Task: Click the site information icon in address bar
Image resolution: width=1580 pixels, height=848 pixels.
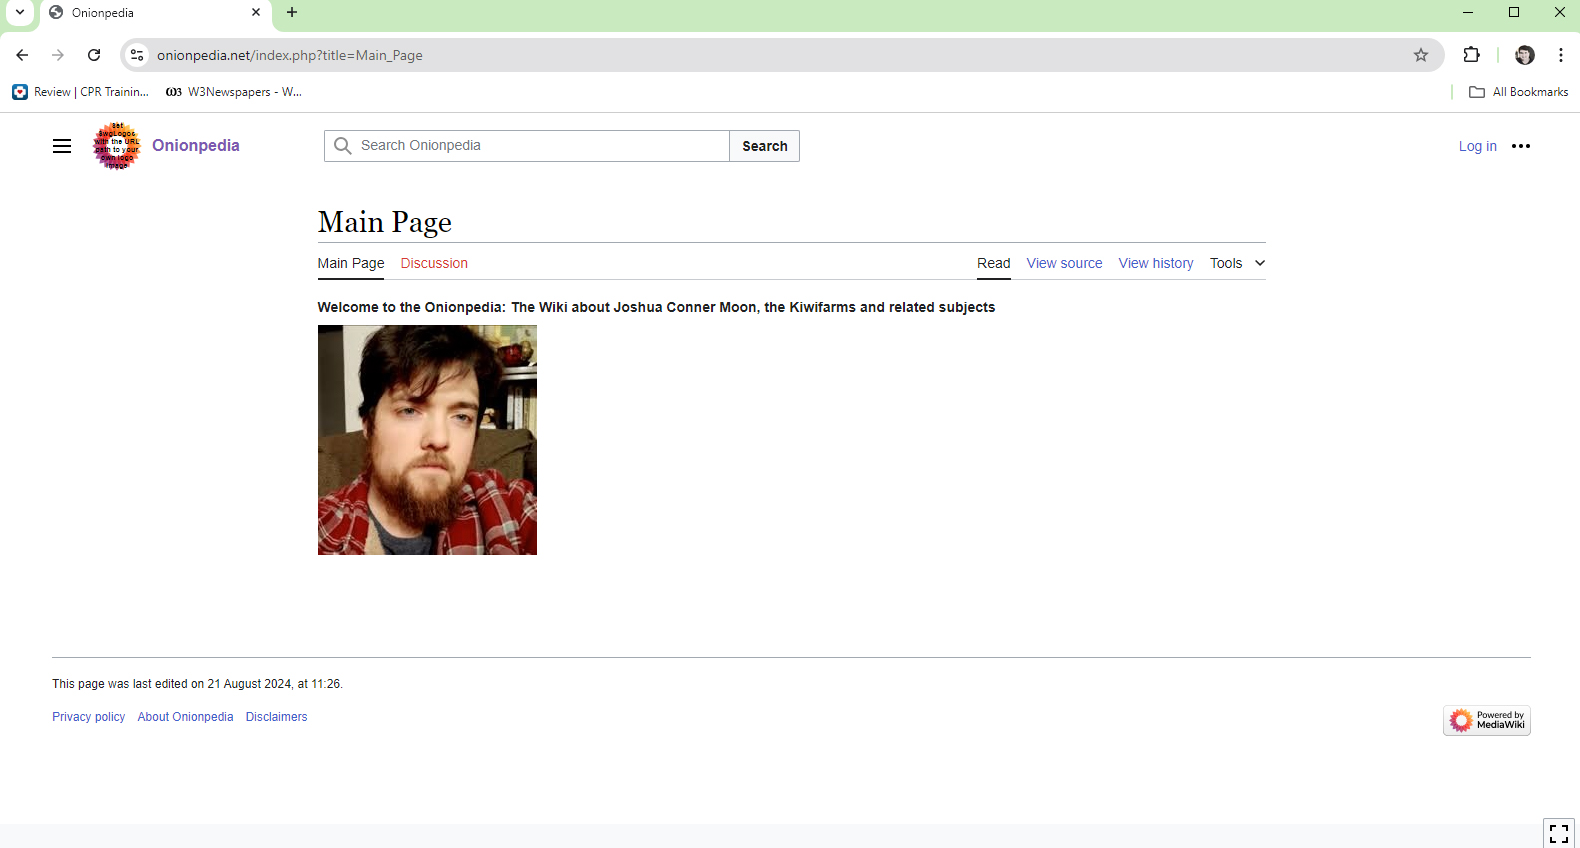Action: coord(138,55)
